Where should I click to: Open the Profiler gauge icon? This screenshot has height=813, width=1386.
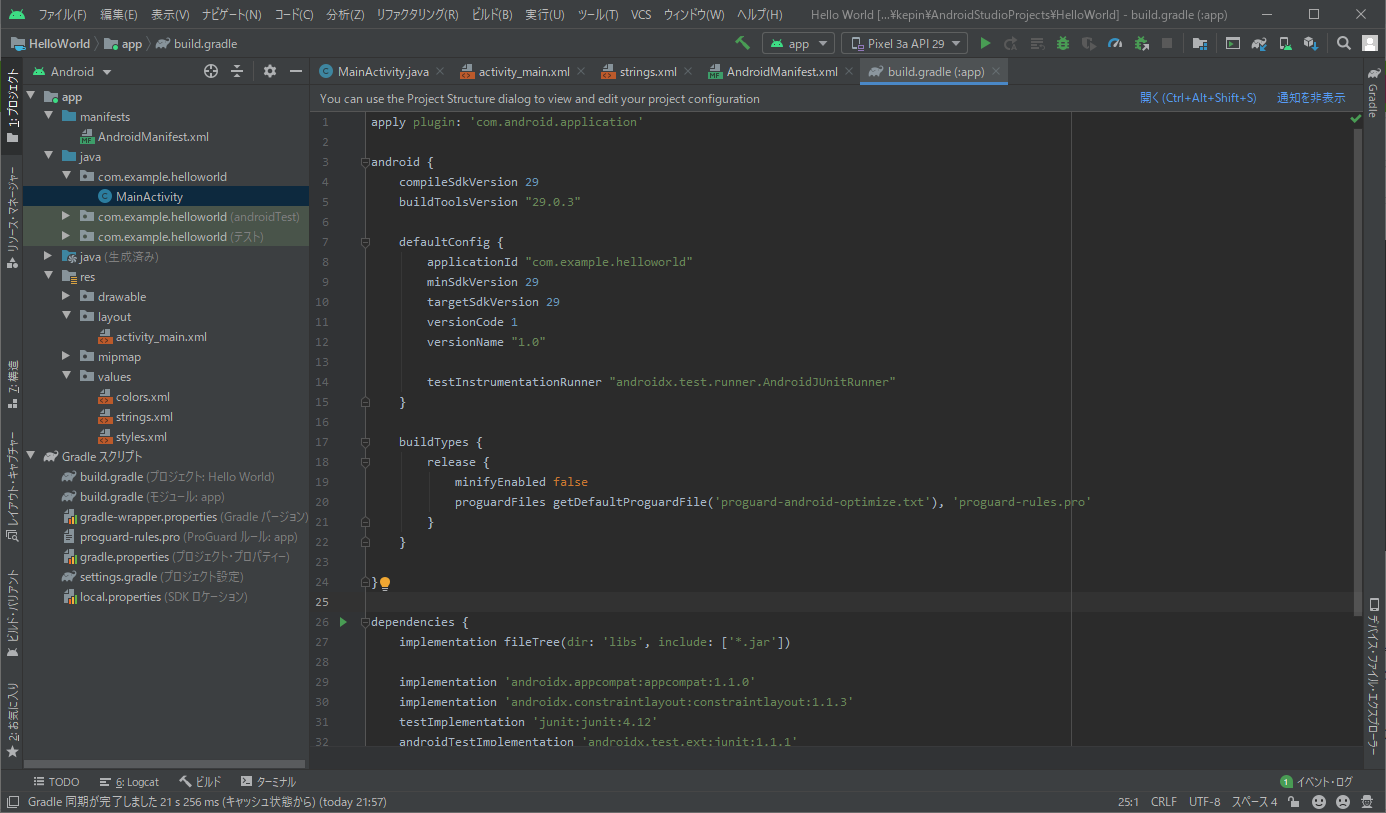[x=1115, y=43]
